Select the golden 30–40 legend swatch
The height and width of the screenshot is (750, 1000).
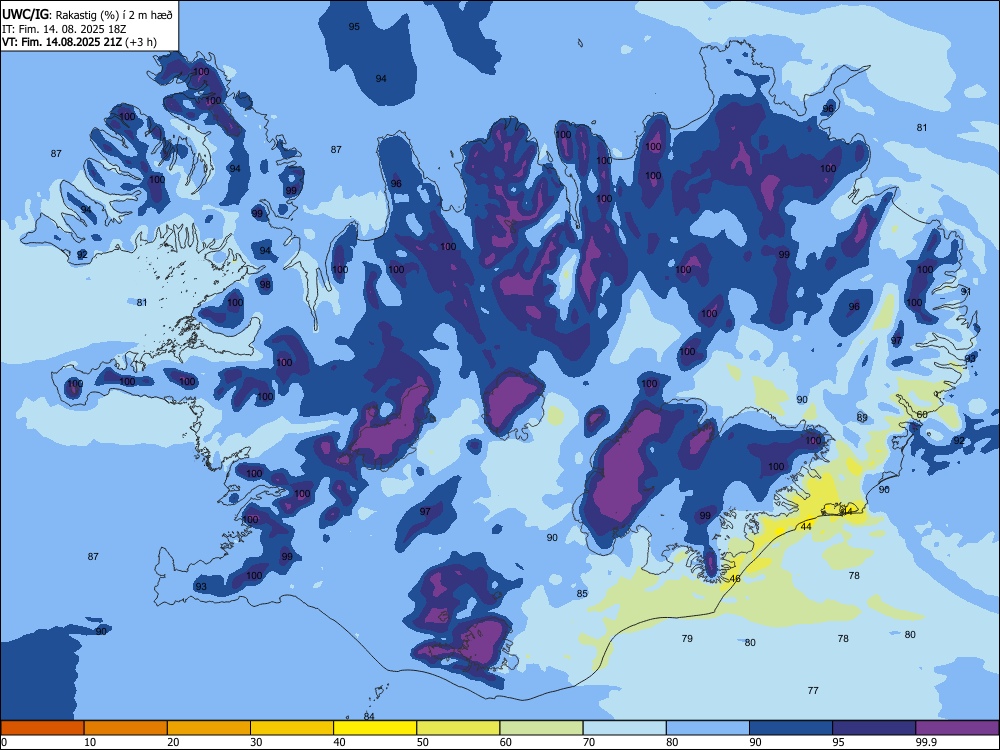tap(292, 728)
